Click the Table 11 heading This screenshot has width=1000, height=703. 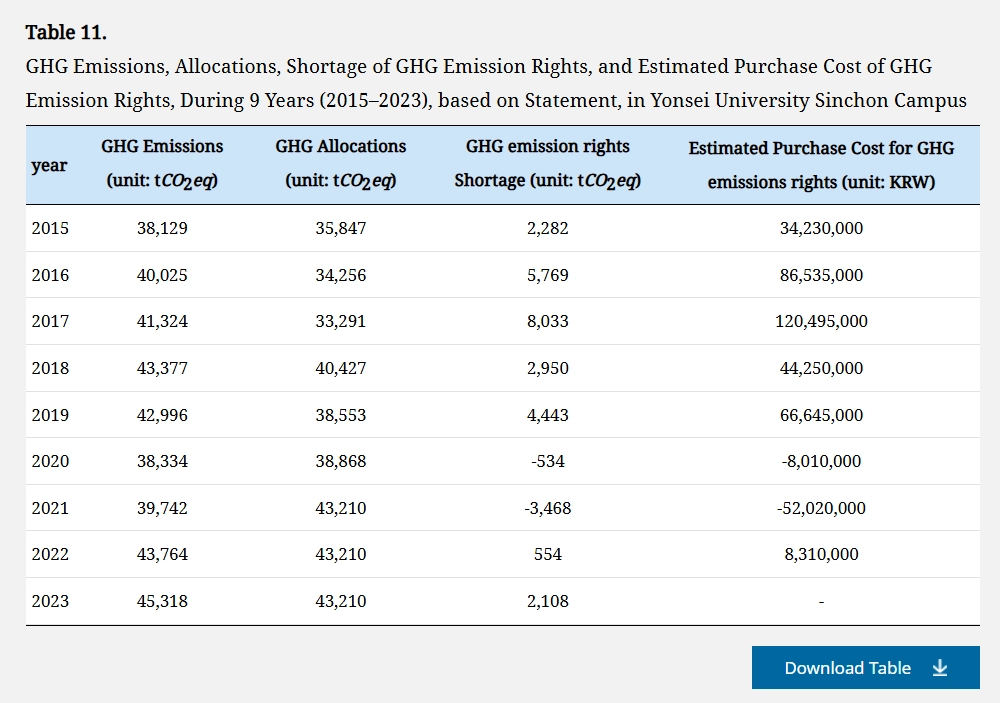pos(66,32)
